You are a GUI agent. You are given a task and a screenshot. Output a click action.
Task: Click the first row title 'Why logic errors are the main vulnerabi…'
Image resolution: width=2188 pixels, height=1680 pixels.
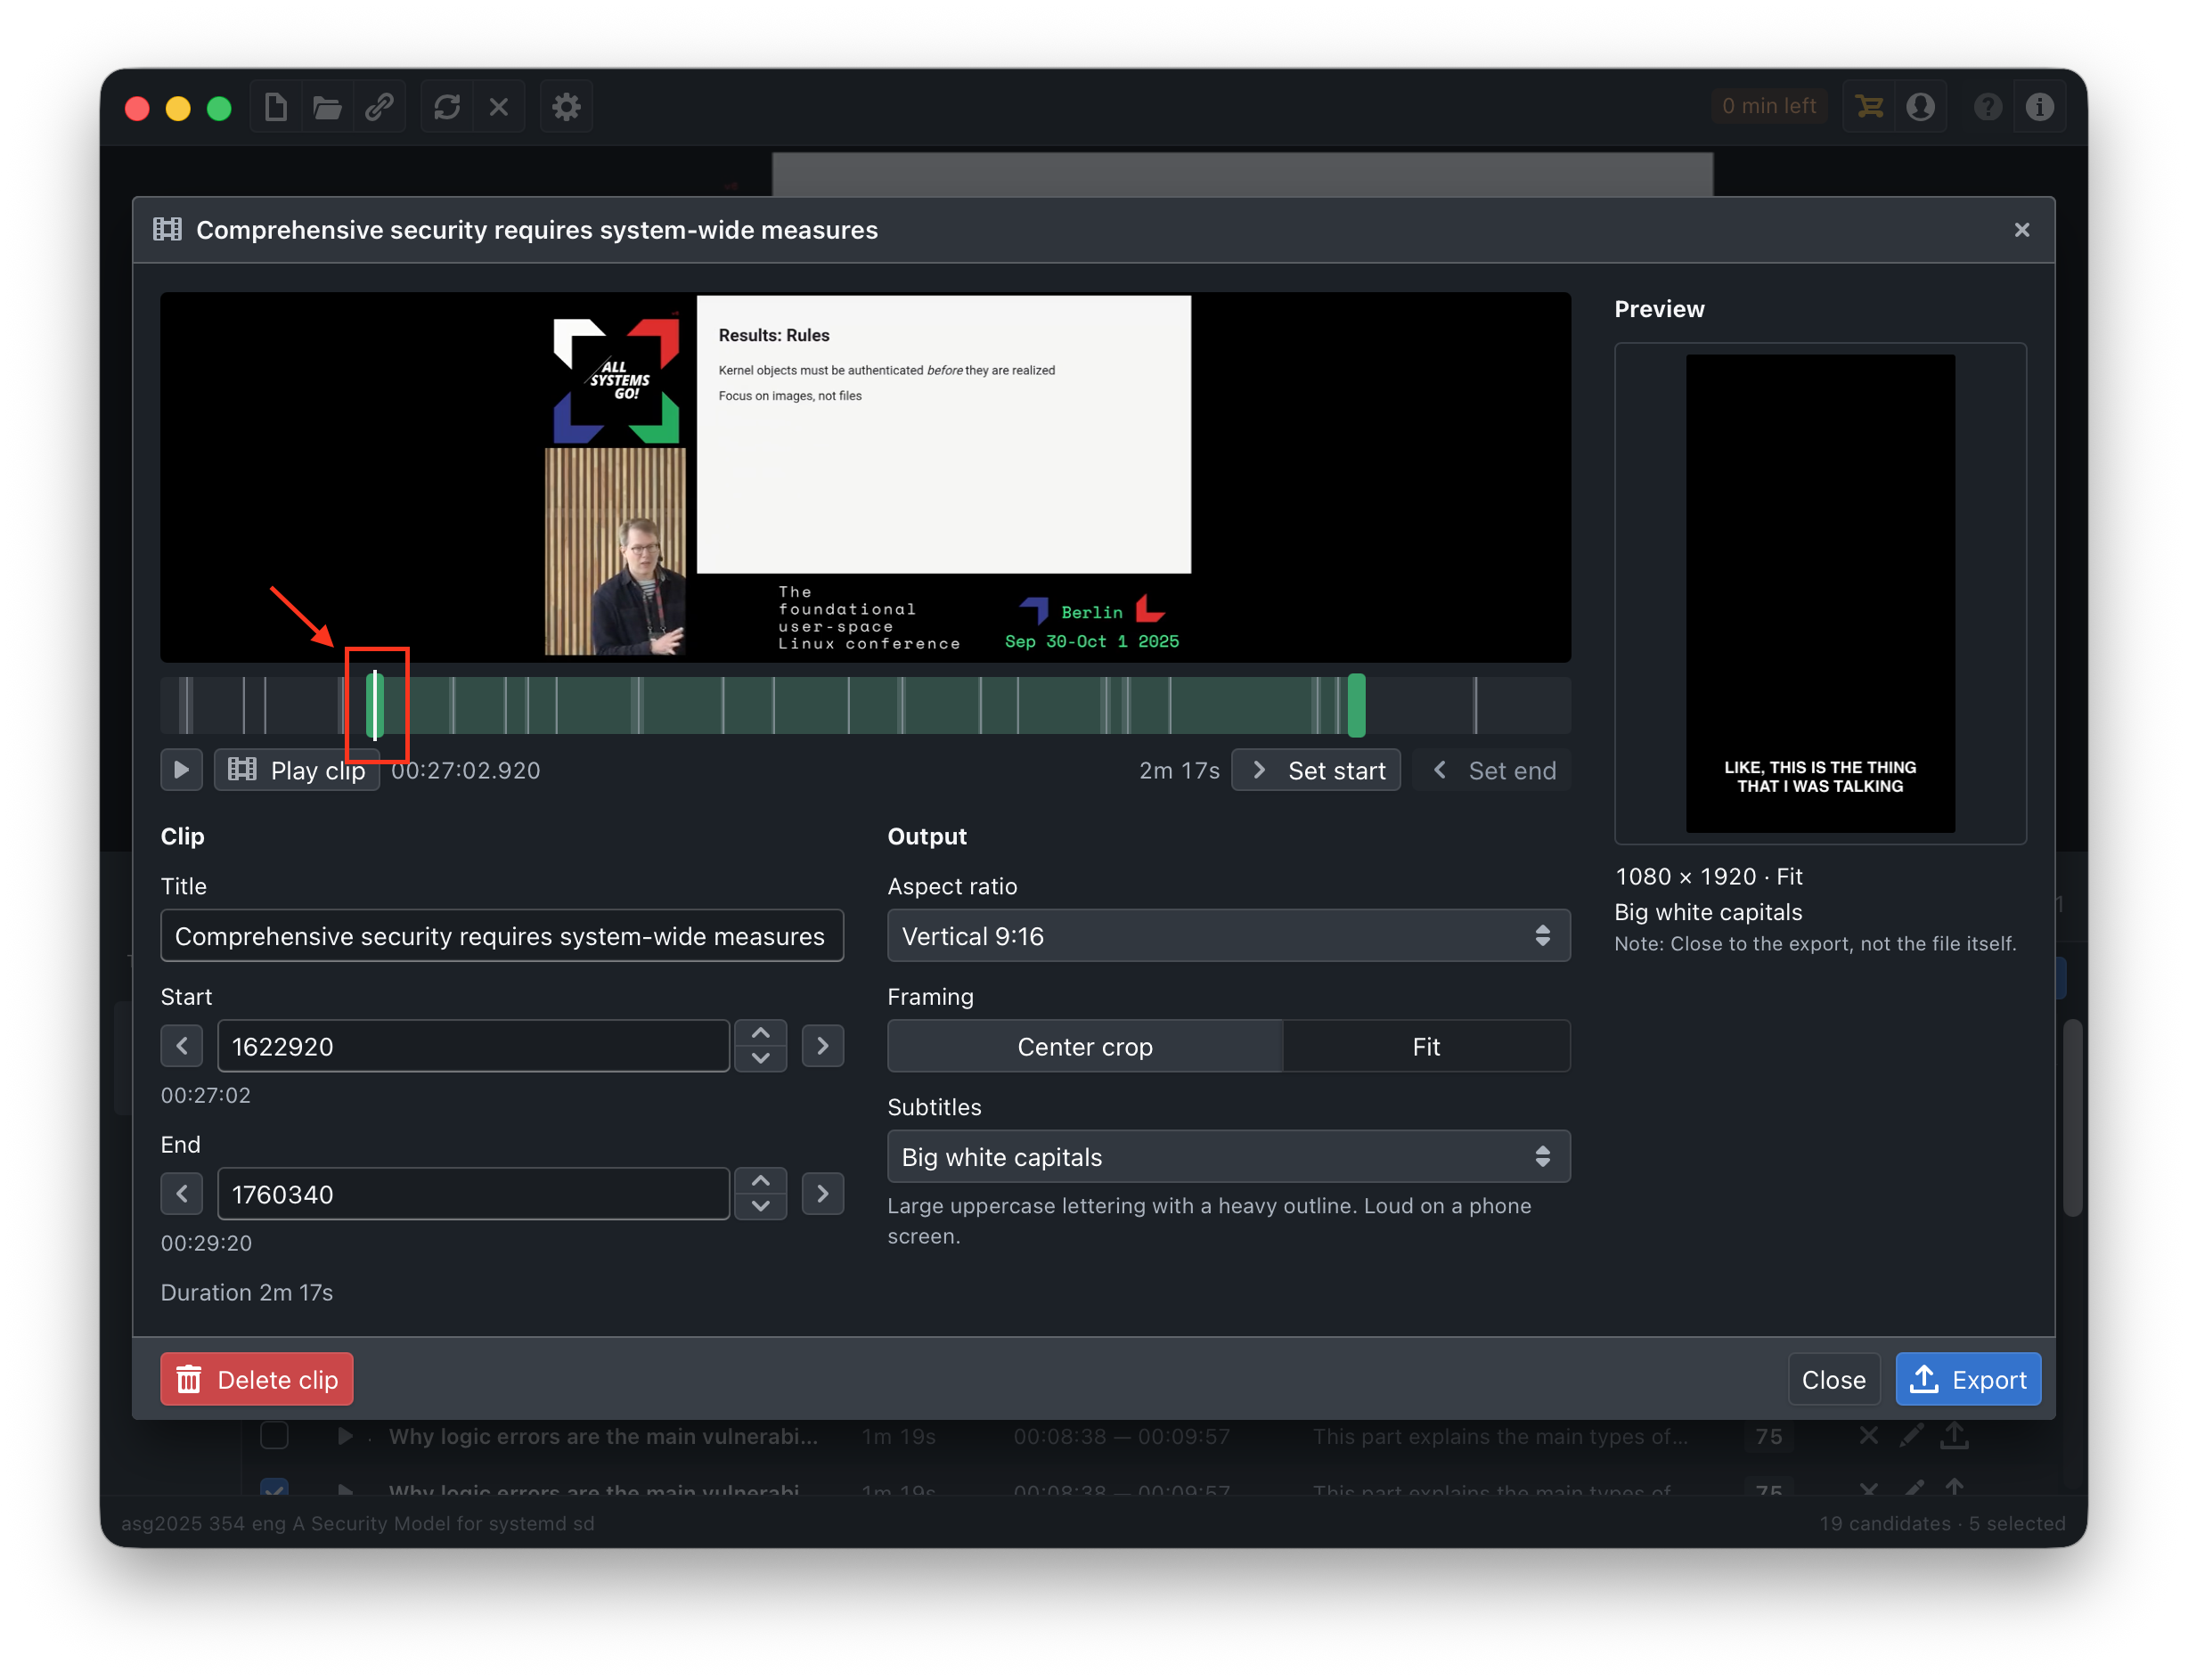[x=603, y=1436]
